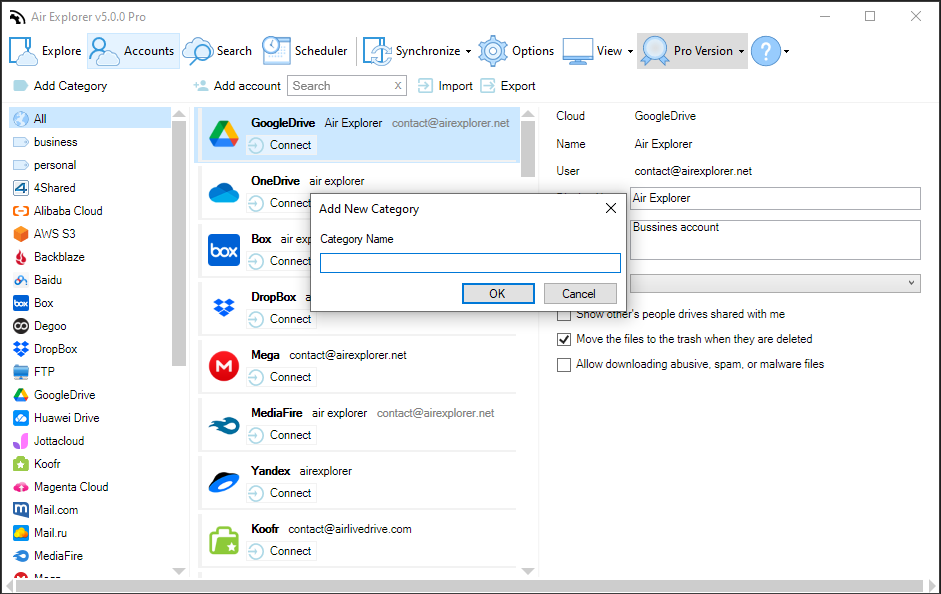Import accounts
This screenshot has width=941, height=594.
coord(445,86)
